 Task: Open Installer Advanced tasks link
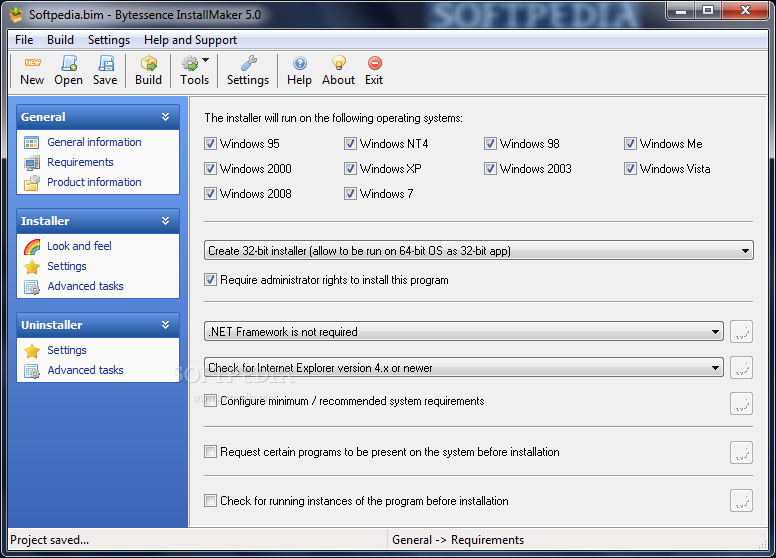click(85, 286)
